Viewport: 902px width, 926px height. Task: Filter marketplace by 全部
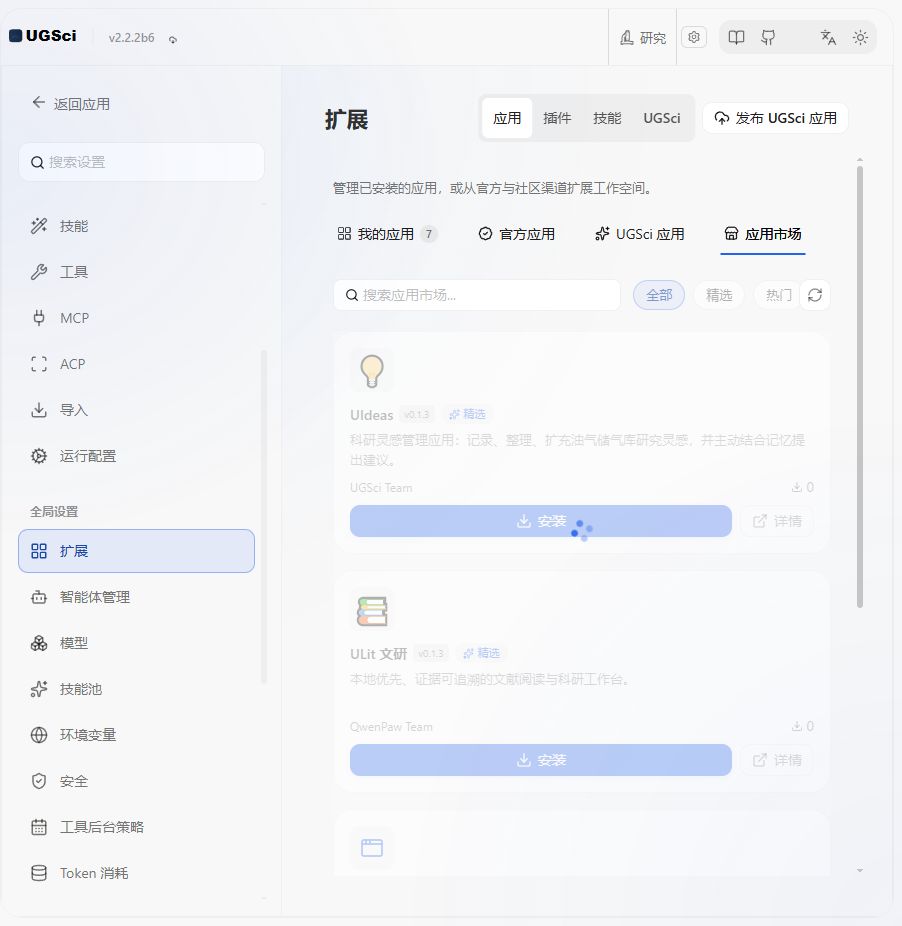659,295
